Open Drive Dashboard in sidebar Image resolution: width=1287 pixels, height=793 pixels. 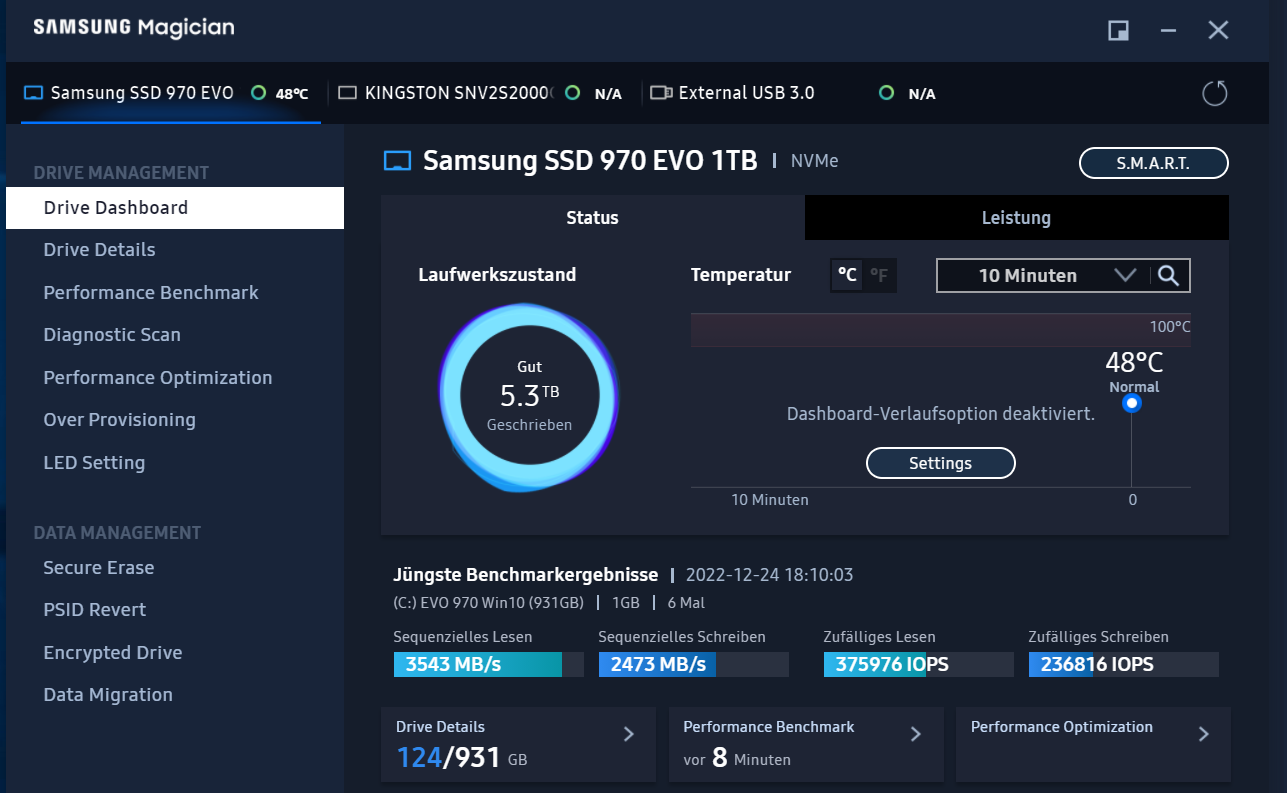pos(175,208)
